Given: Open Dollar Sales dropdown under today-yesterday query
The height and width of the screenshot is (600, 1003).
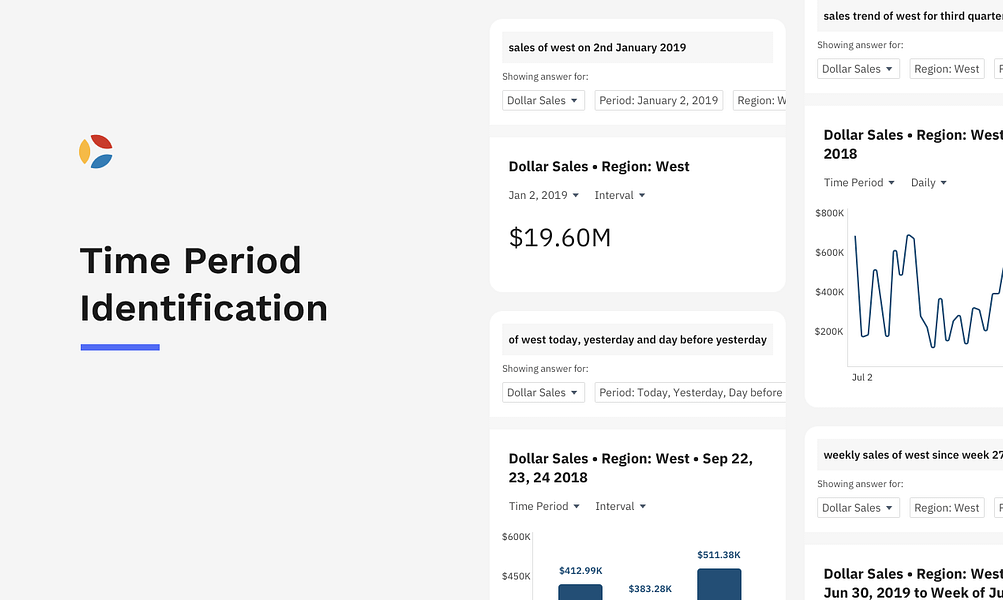Looking at the screenshot, I should tap(543, 393).
